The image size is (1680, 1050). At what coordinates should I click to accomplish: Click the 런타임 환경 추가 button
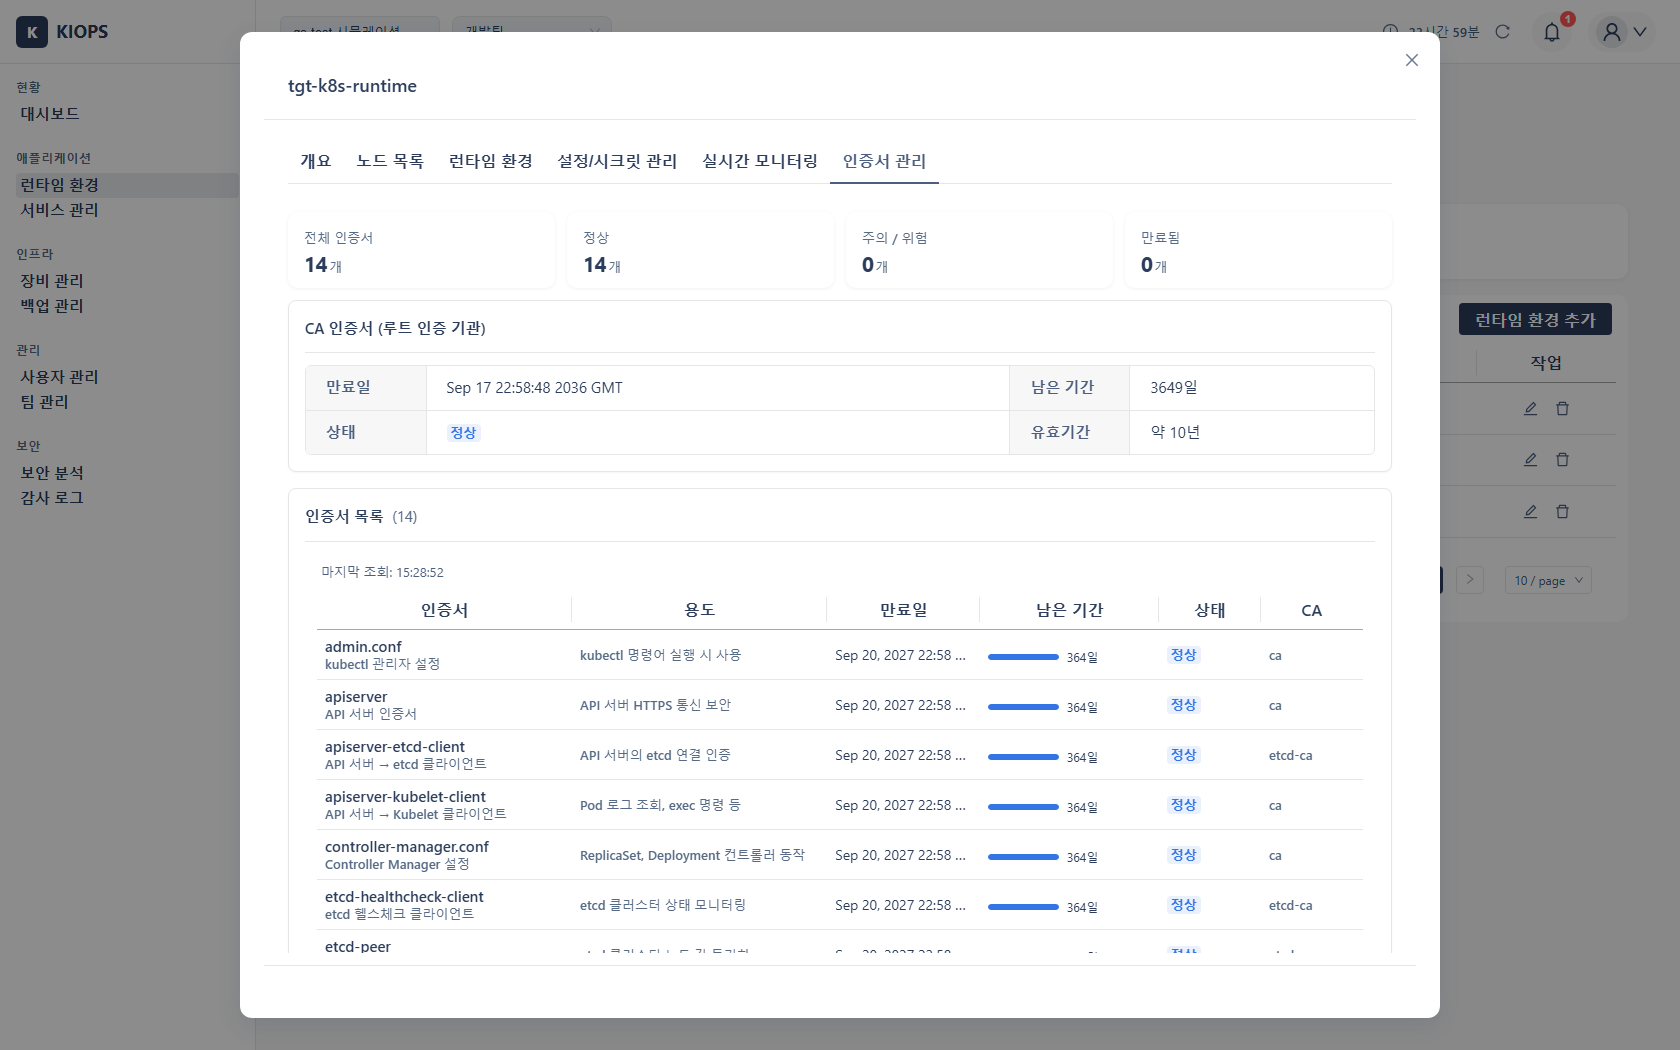(x=1535, y=319)
